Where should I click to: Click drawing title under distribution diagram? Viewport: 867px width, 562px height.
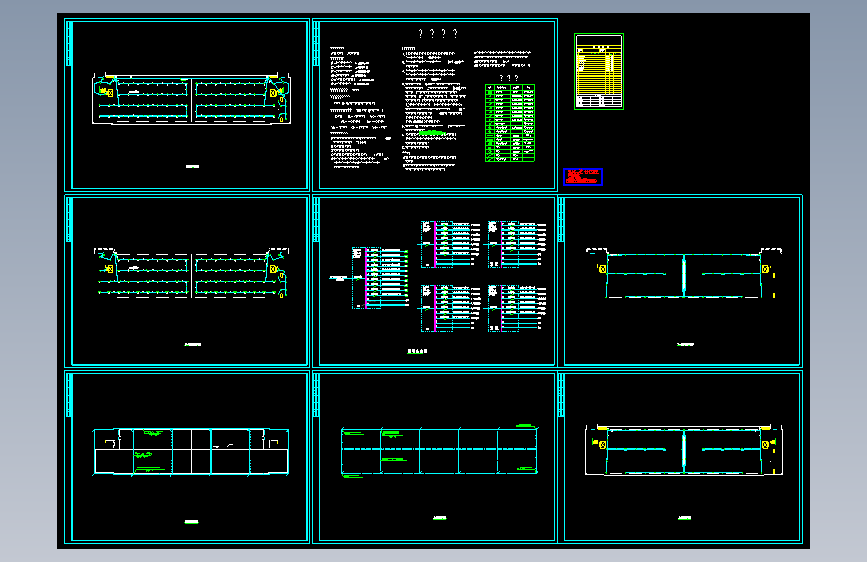(417, 351)
